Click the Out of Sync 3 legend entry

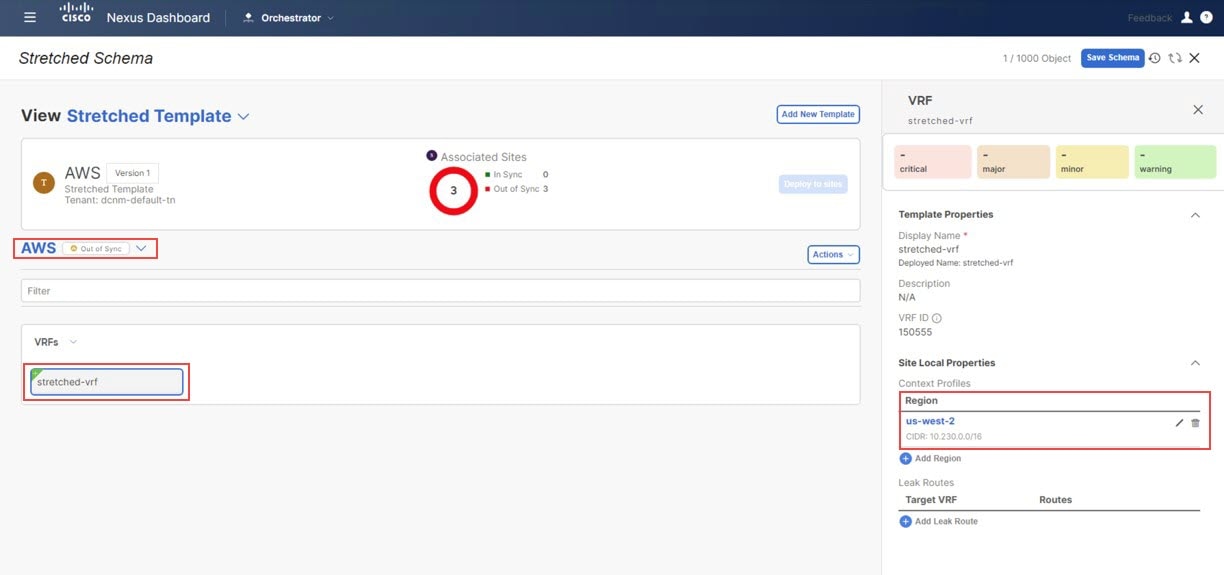click(x=516, y=189)
